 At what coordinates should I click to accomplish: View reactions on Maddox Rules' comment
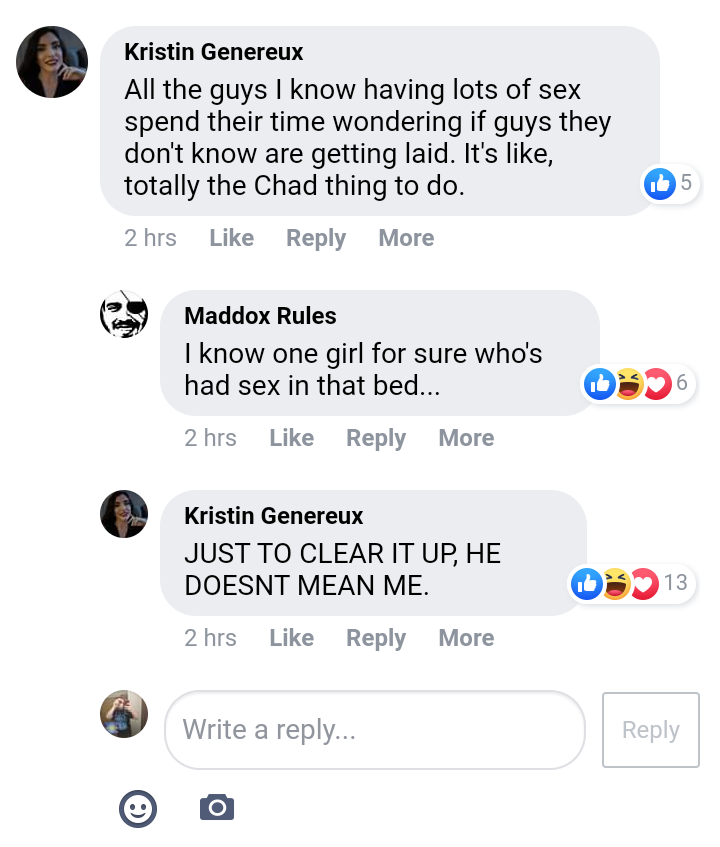638,383
